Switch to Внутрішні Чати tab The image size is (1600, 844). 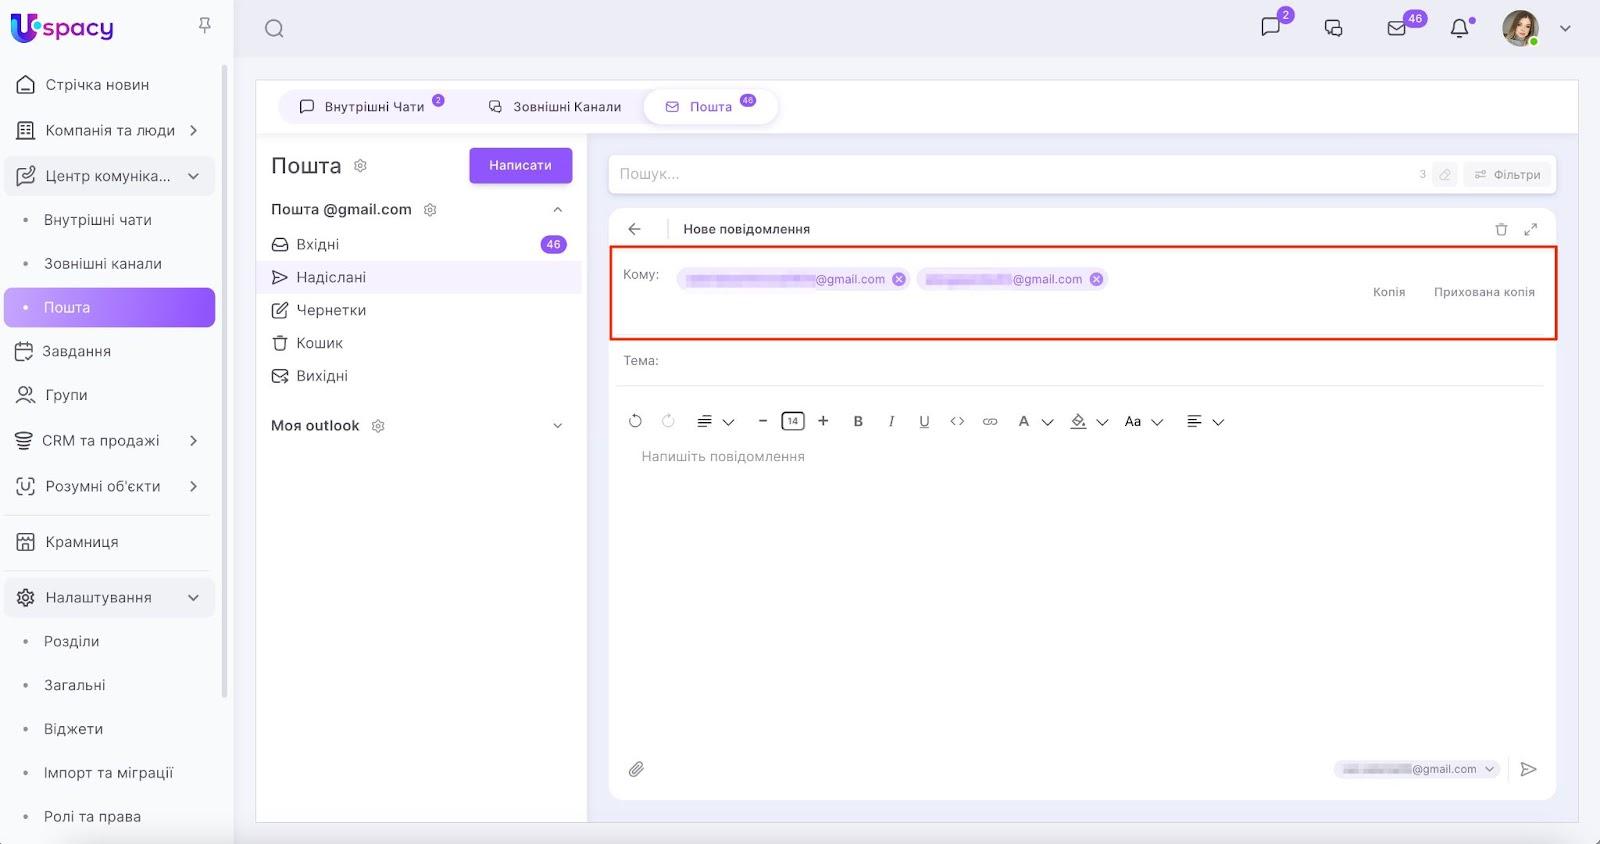[x=372, y=106]
